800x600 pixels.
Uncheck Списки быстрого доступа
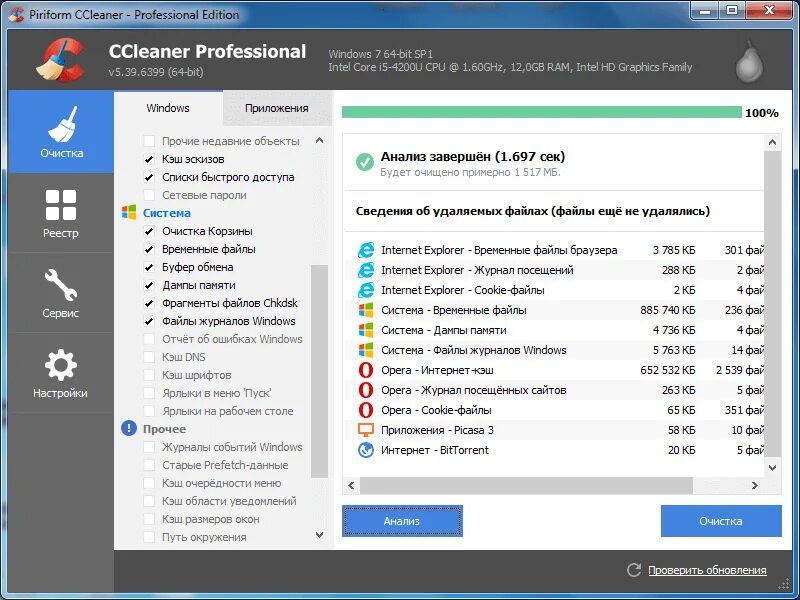(149, 177)
